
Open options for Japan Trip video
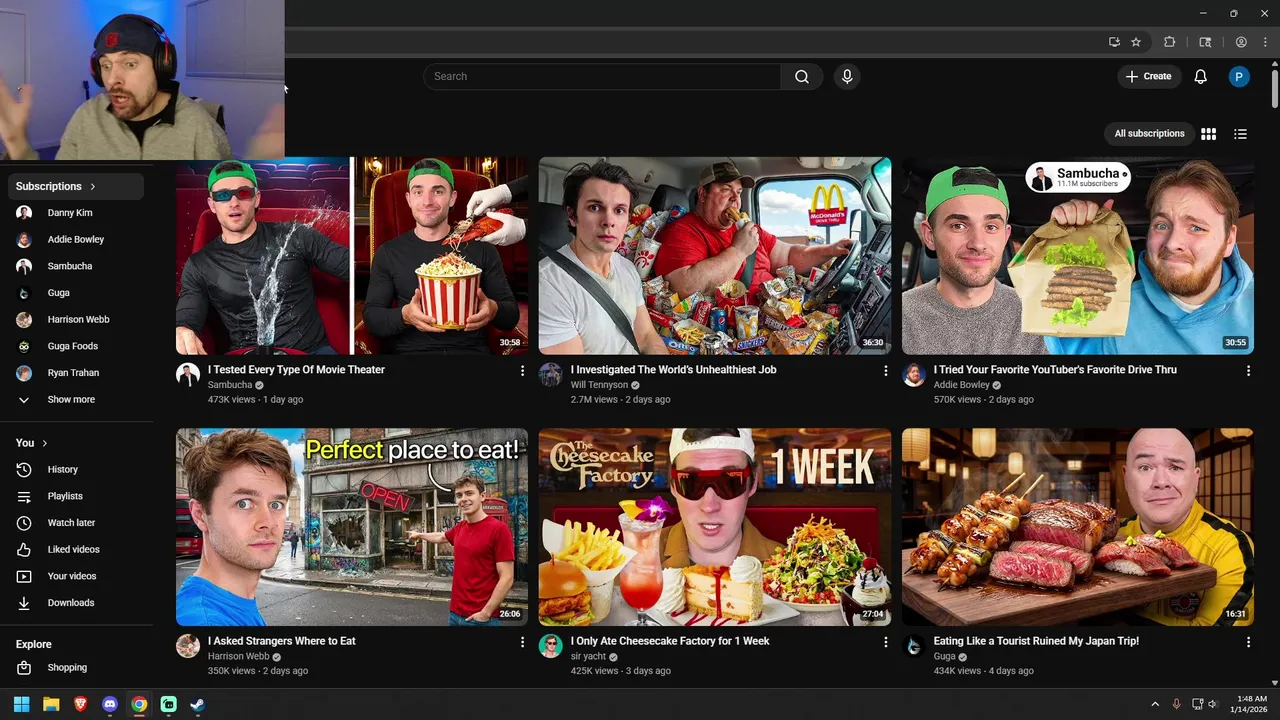click(1248, 642)
